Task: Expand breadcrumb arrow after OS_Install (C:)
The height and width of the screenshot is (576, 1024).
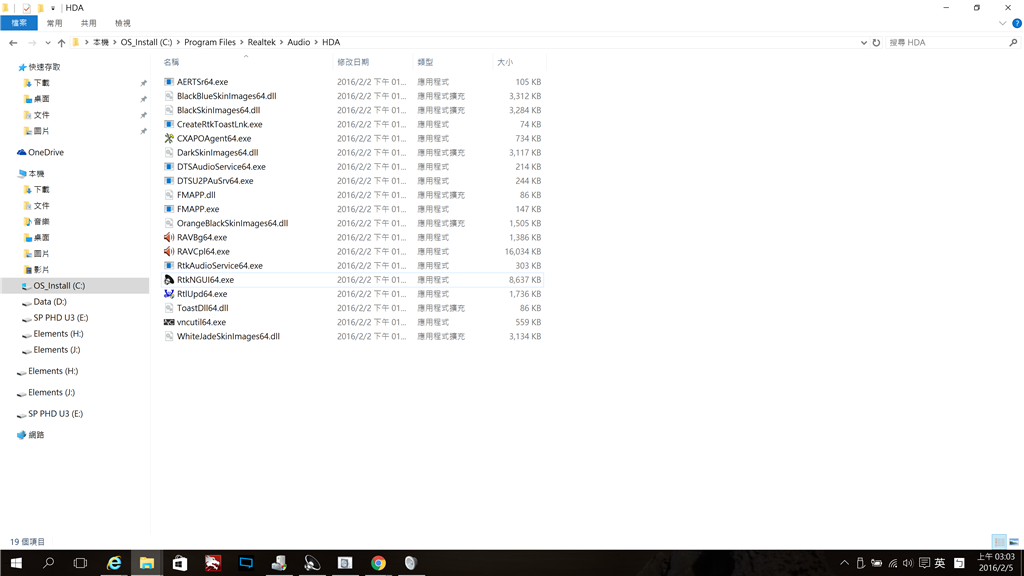Action: click(x=178, y=42)
